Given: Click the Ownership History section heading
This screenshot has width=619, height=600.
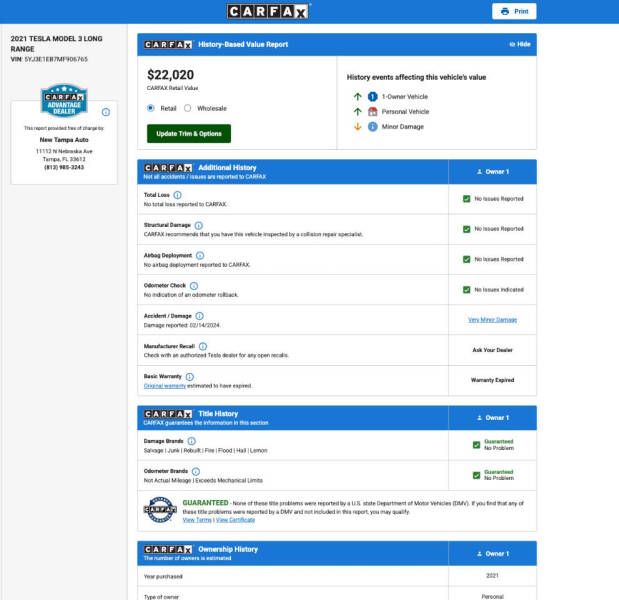Looking at the screenshot, I should [x=228, y=549].
